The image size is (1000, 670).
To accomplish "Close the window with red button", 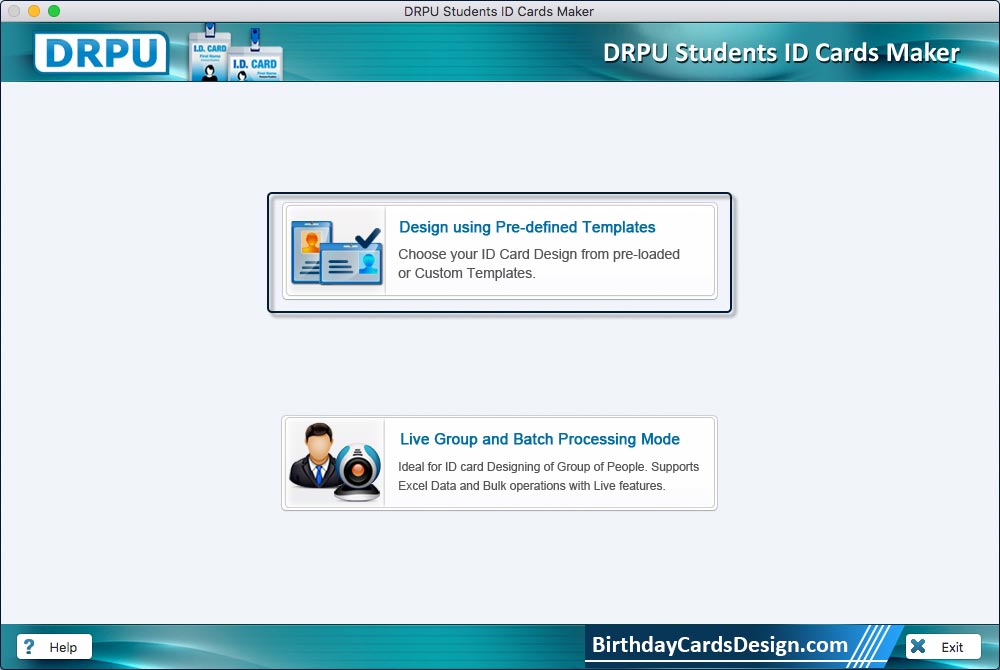I will 14,11.
